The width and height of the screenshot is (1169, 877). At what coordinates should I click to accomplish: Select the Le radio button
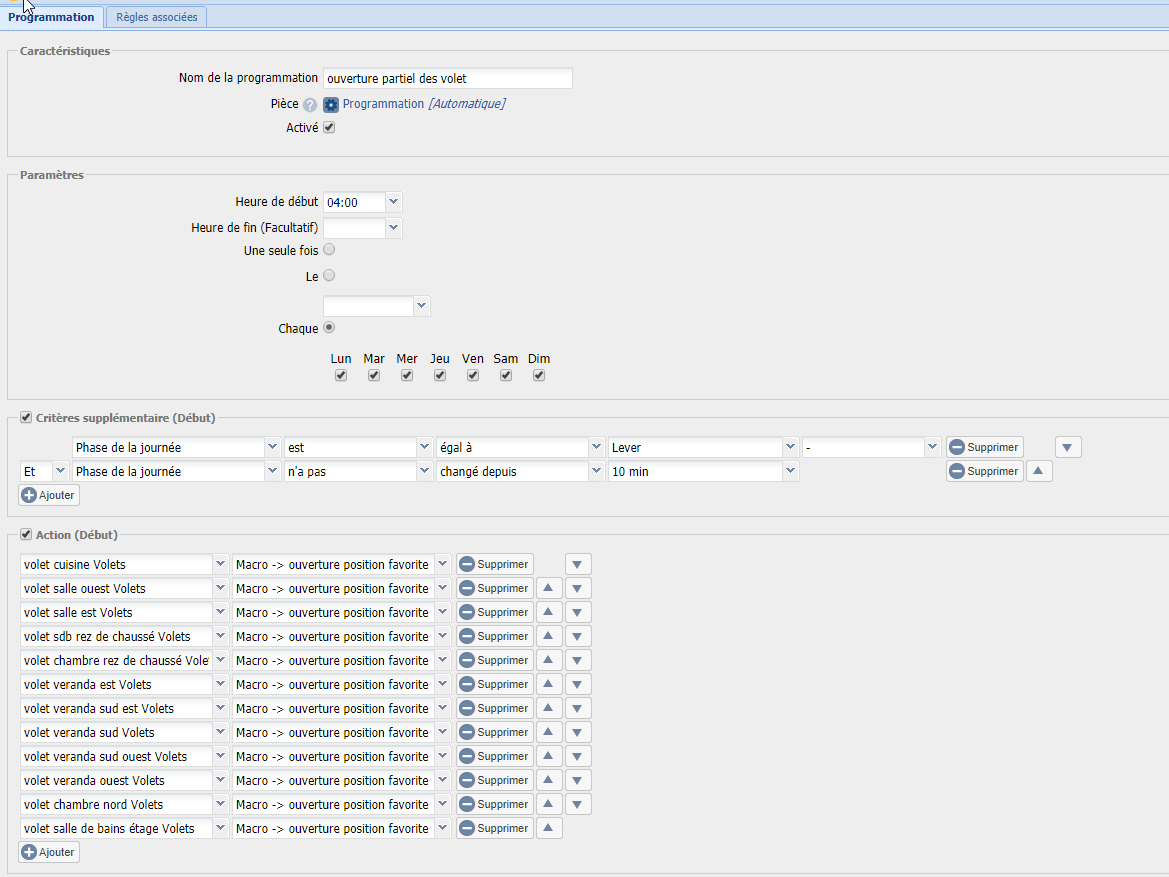point(329,276)
